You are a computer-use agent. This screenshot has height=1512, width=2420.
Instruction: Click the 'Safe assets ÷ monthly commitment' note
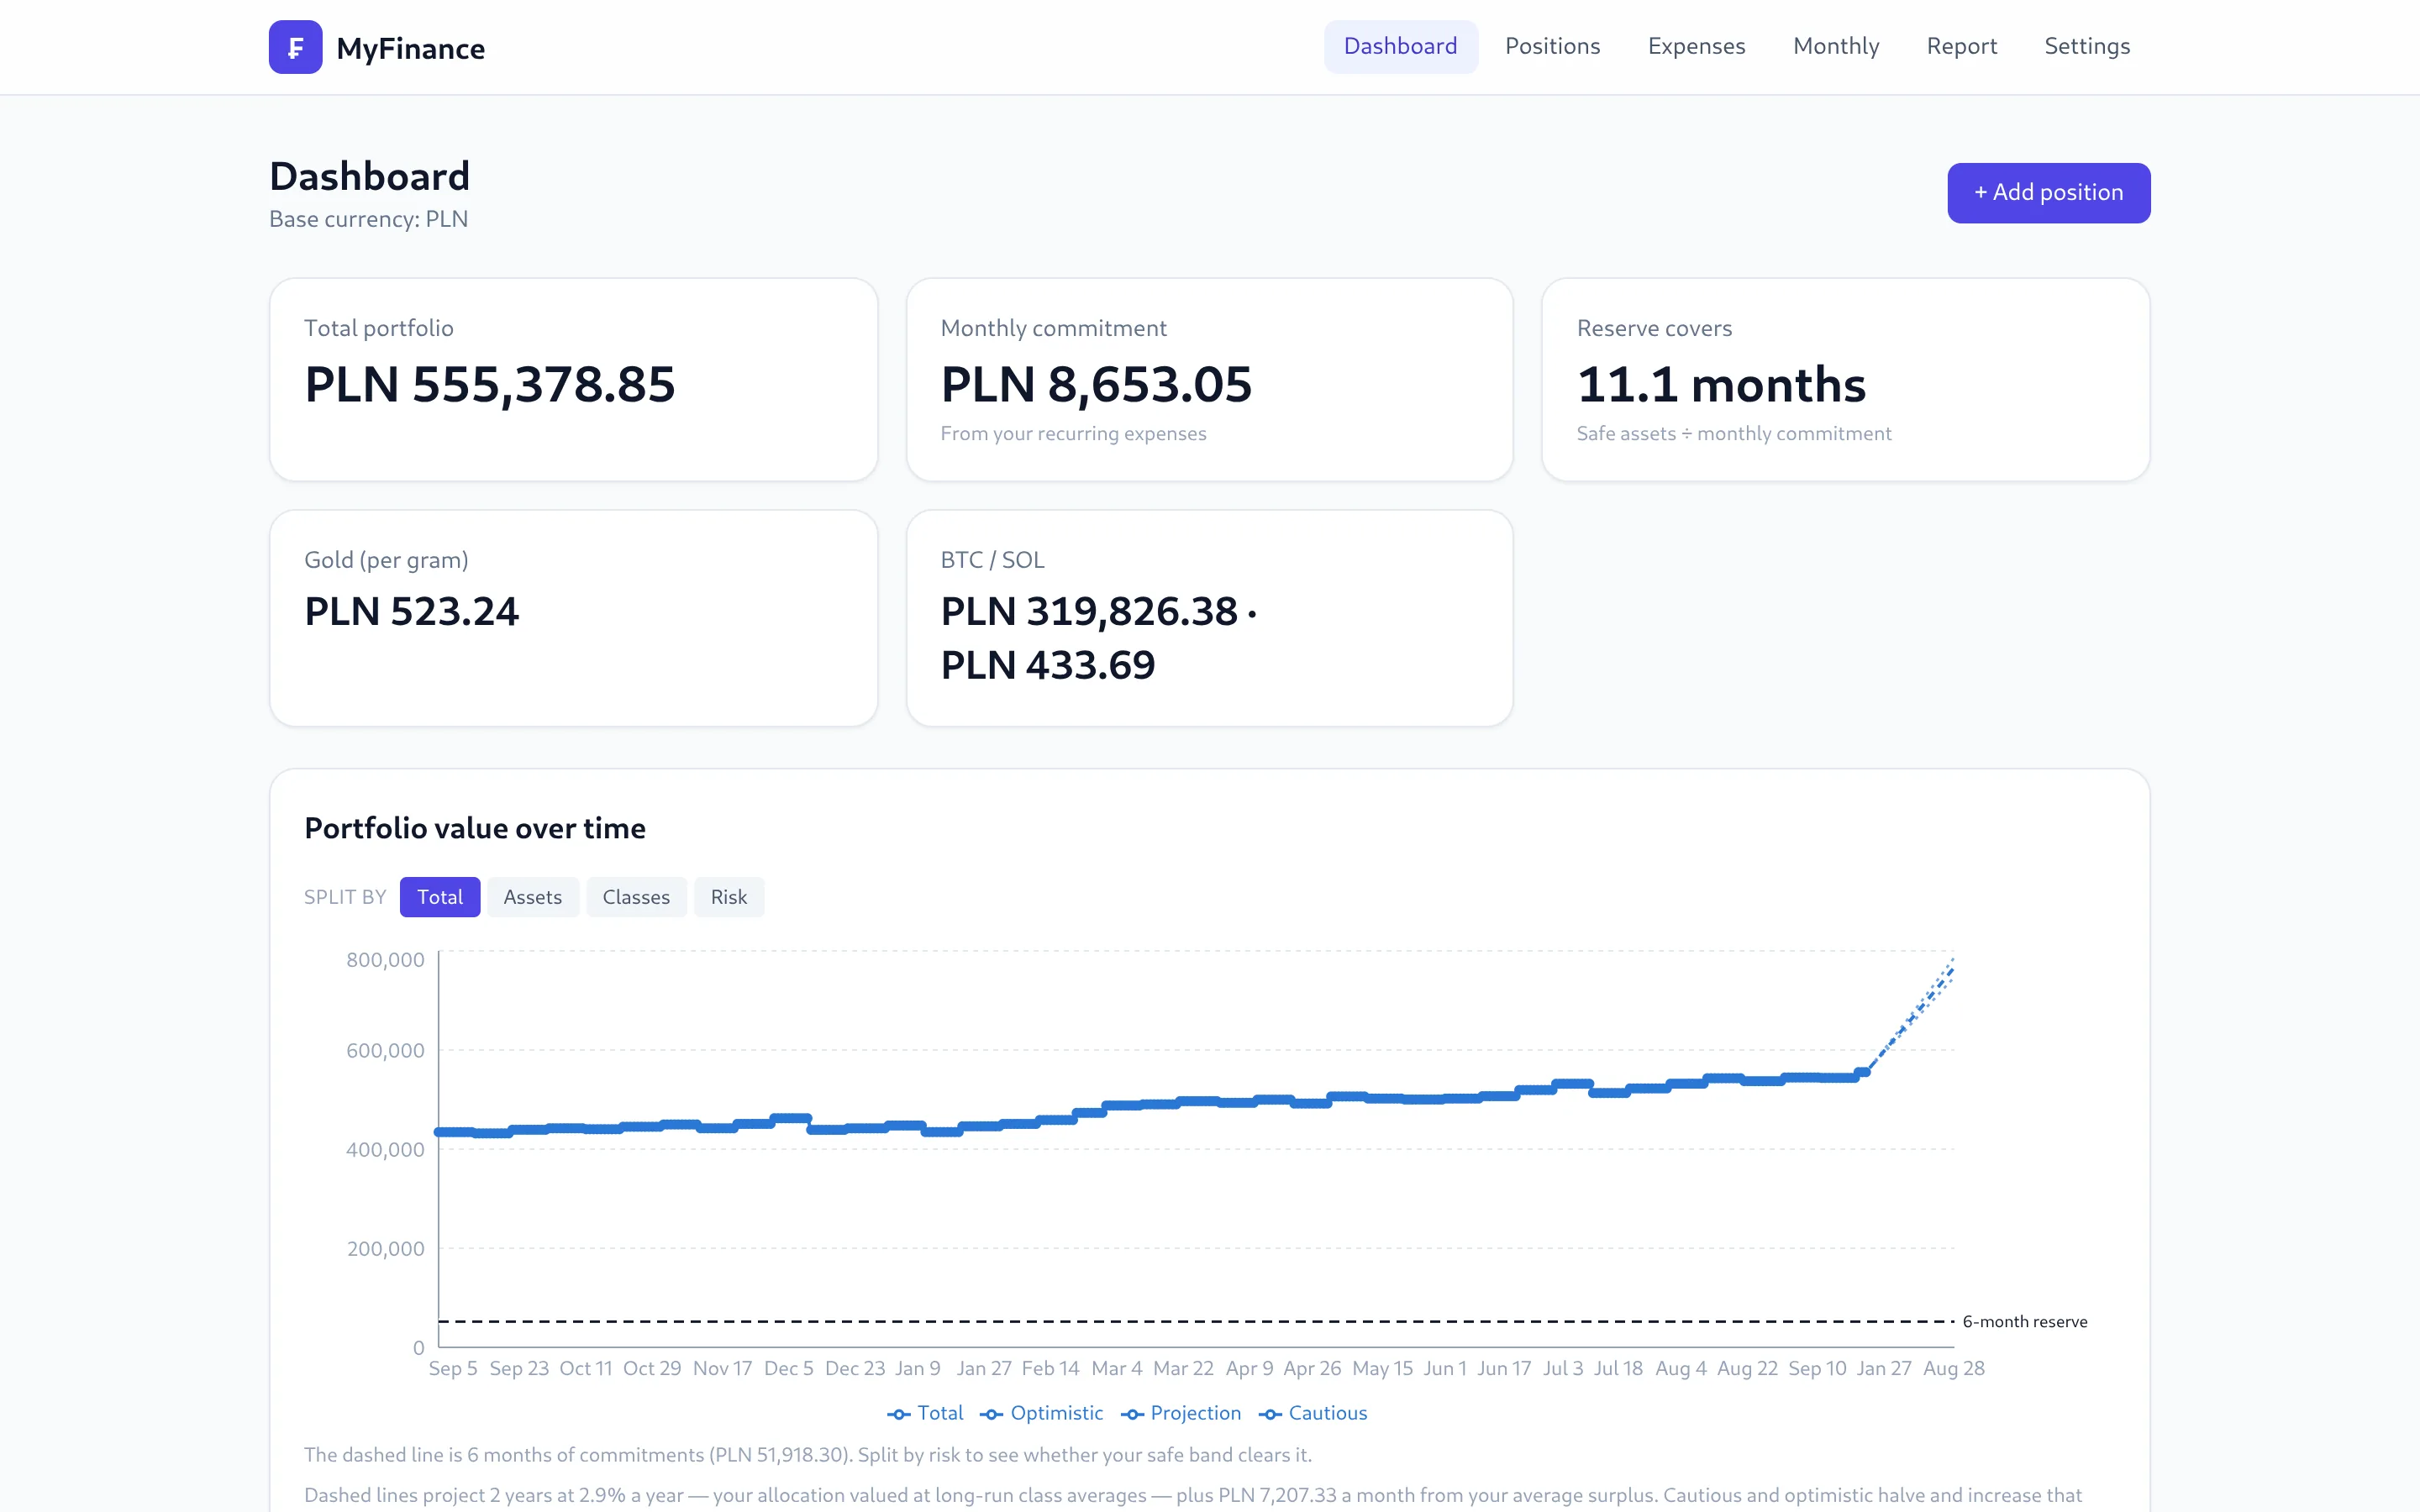(x=1734, y=433)
